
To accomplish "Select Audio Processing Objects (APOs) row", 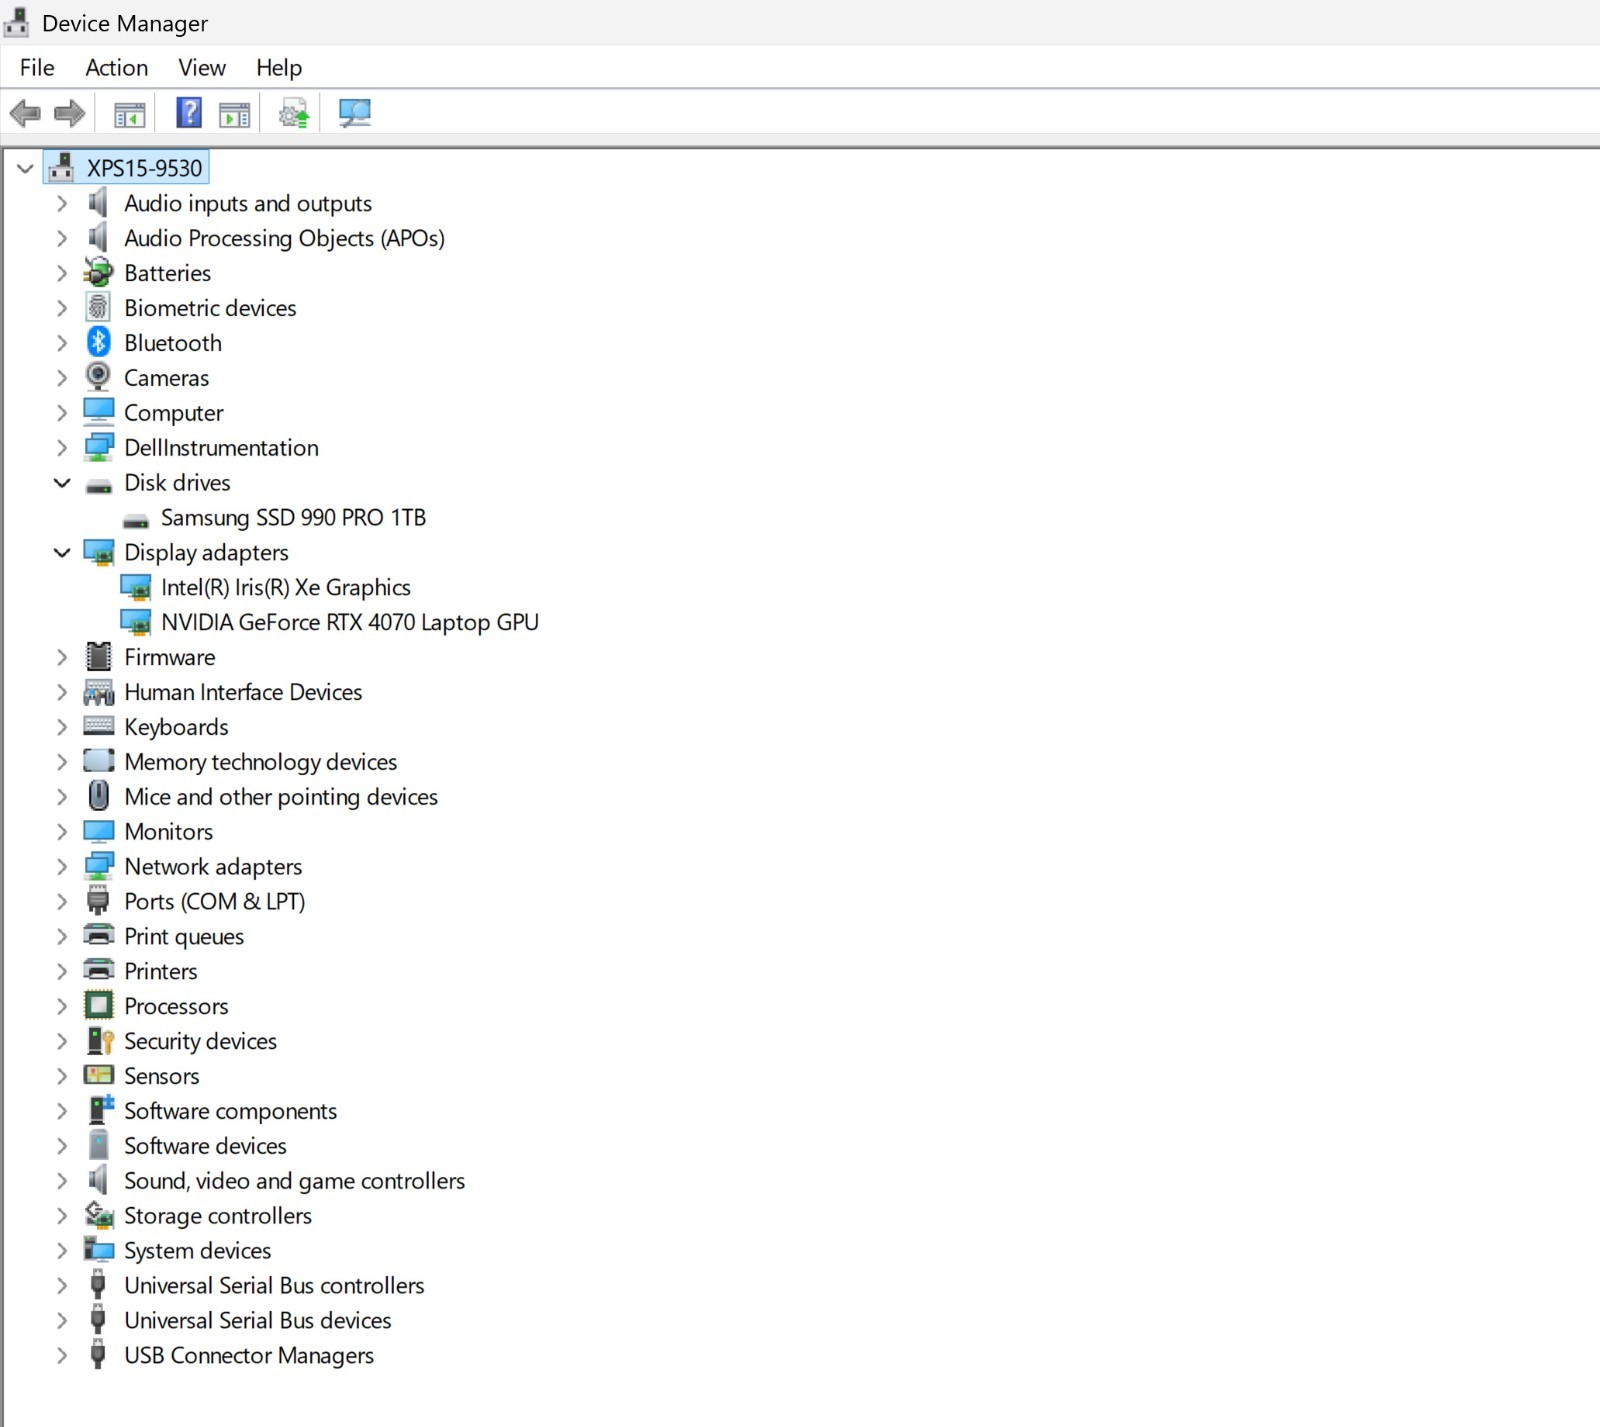I will click(x=284, y=238).
